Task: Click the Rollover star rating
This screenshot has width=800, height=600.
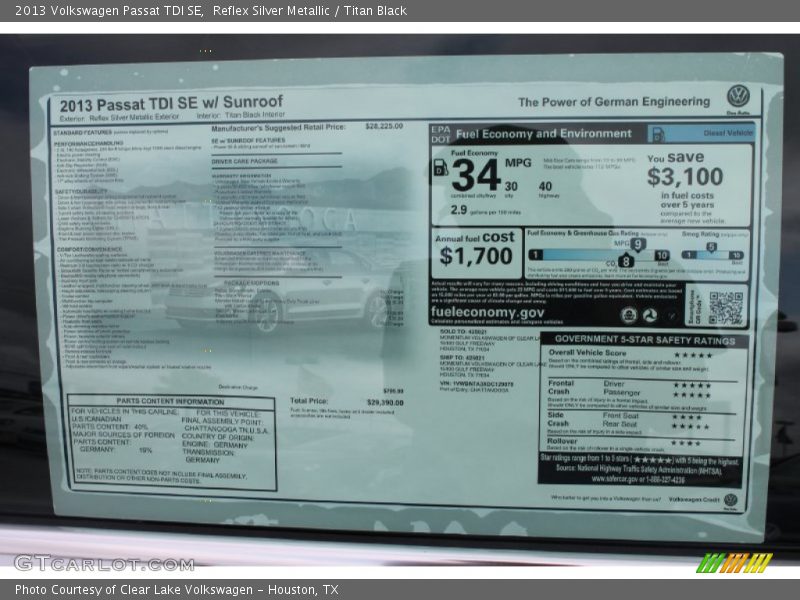Action: click(x=685, y=442)
